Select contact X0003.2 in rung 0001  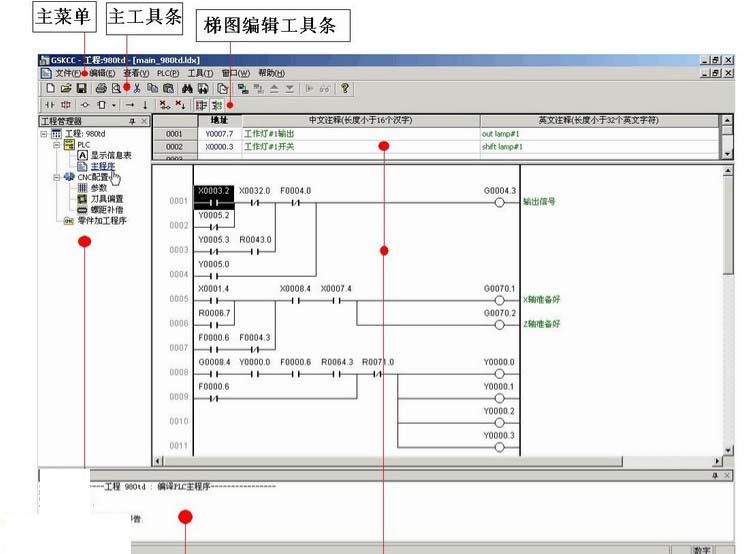pos(214,197)
